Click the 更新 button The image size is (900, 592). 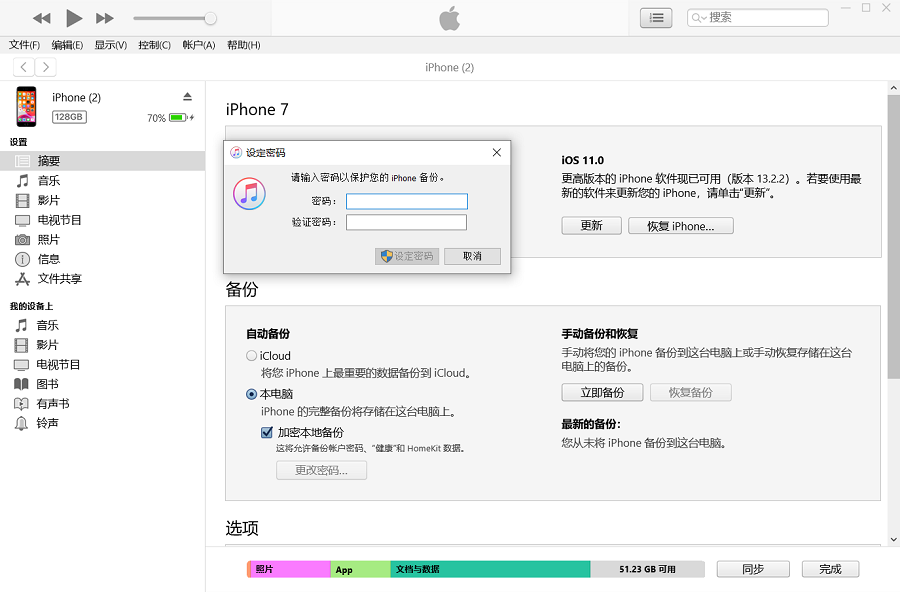pos(591,226)
